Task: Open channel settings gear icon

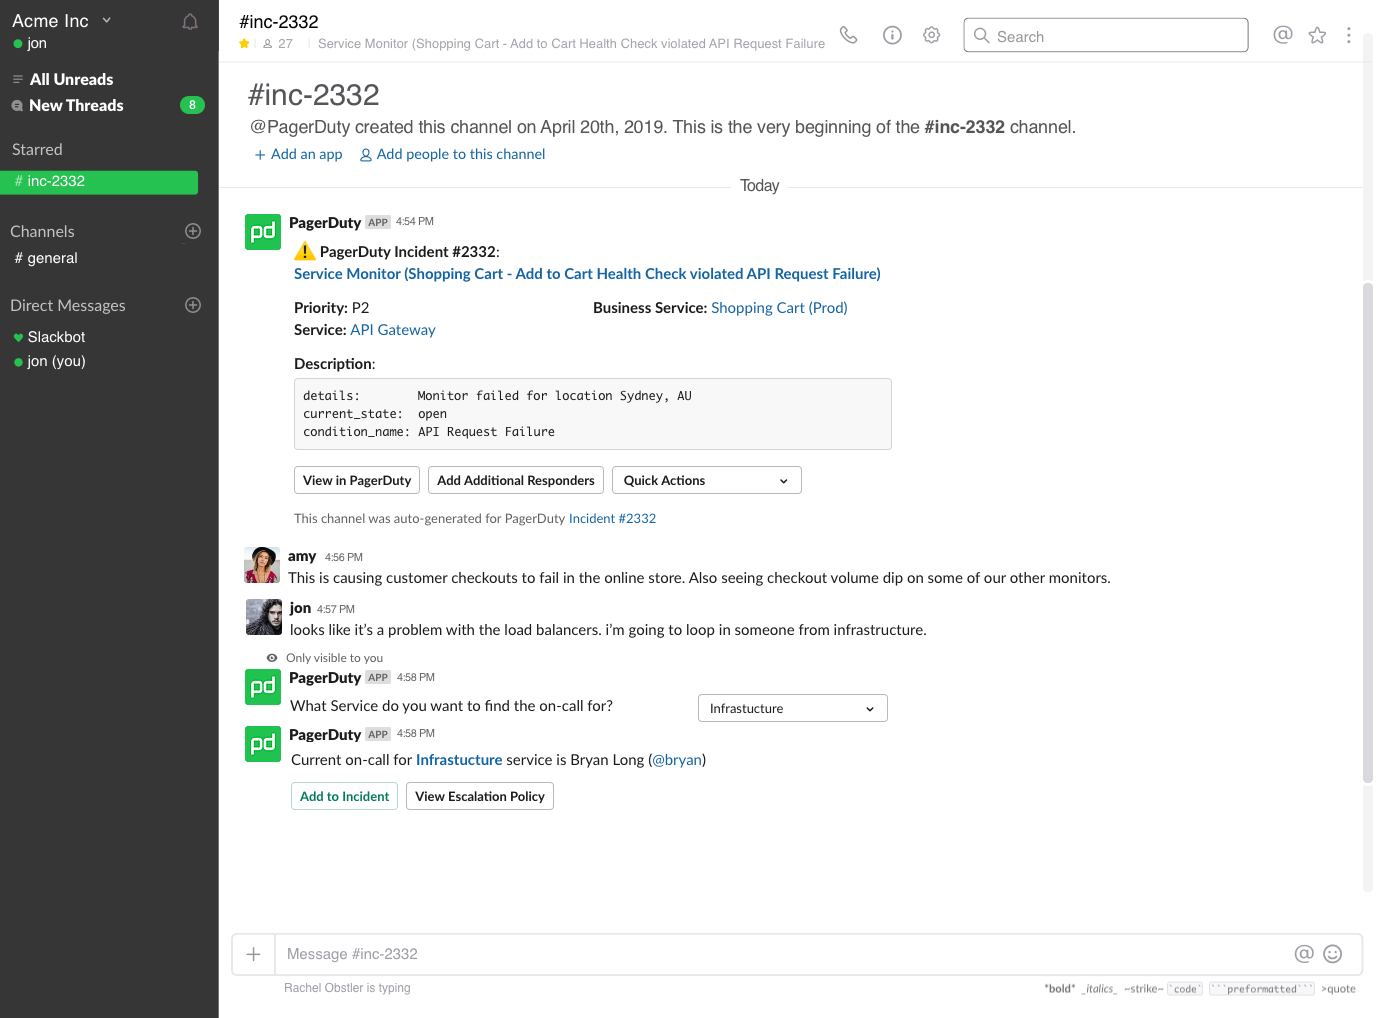Action: 931,35
